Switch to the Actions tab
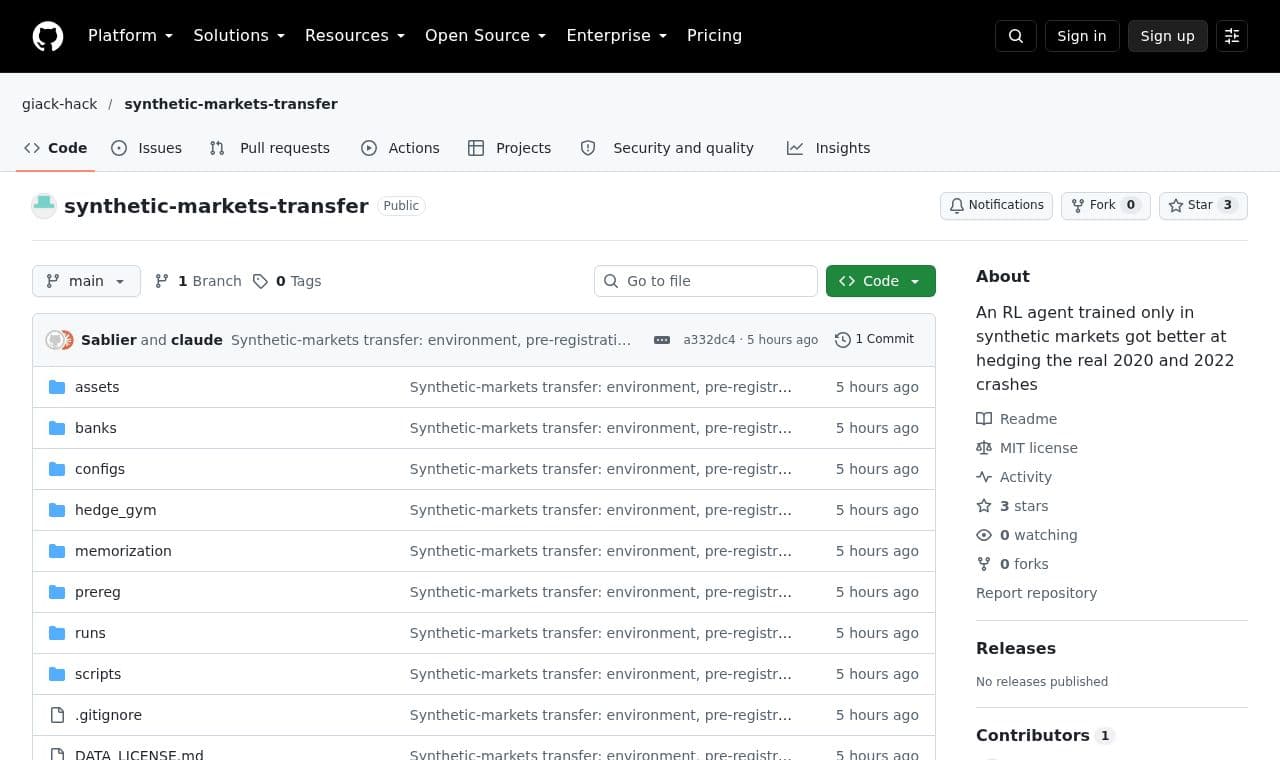Screen dimensions: 1280x760 pos(400,148)
